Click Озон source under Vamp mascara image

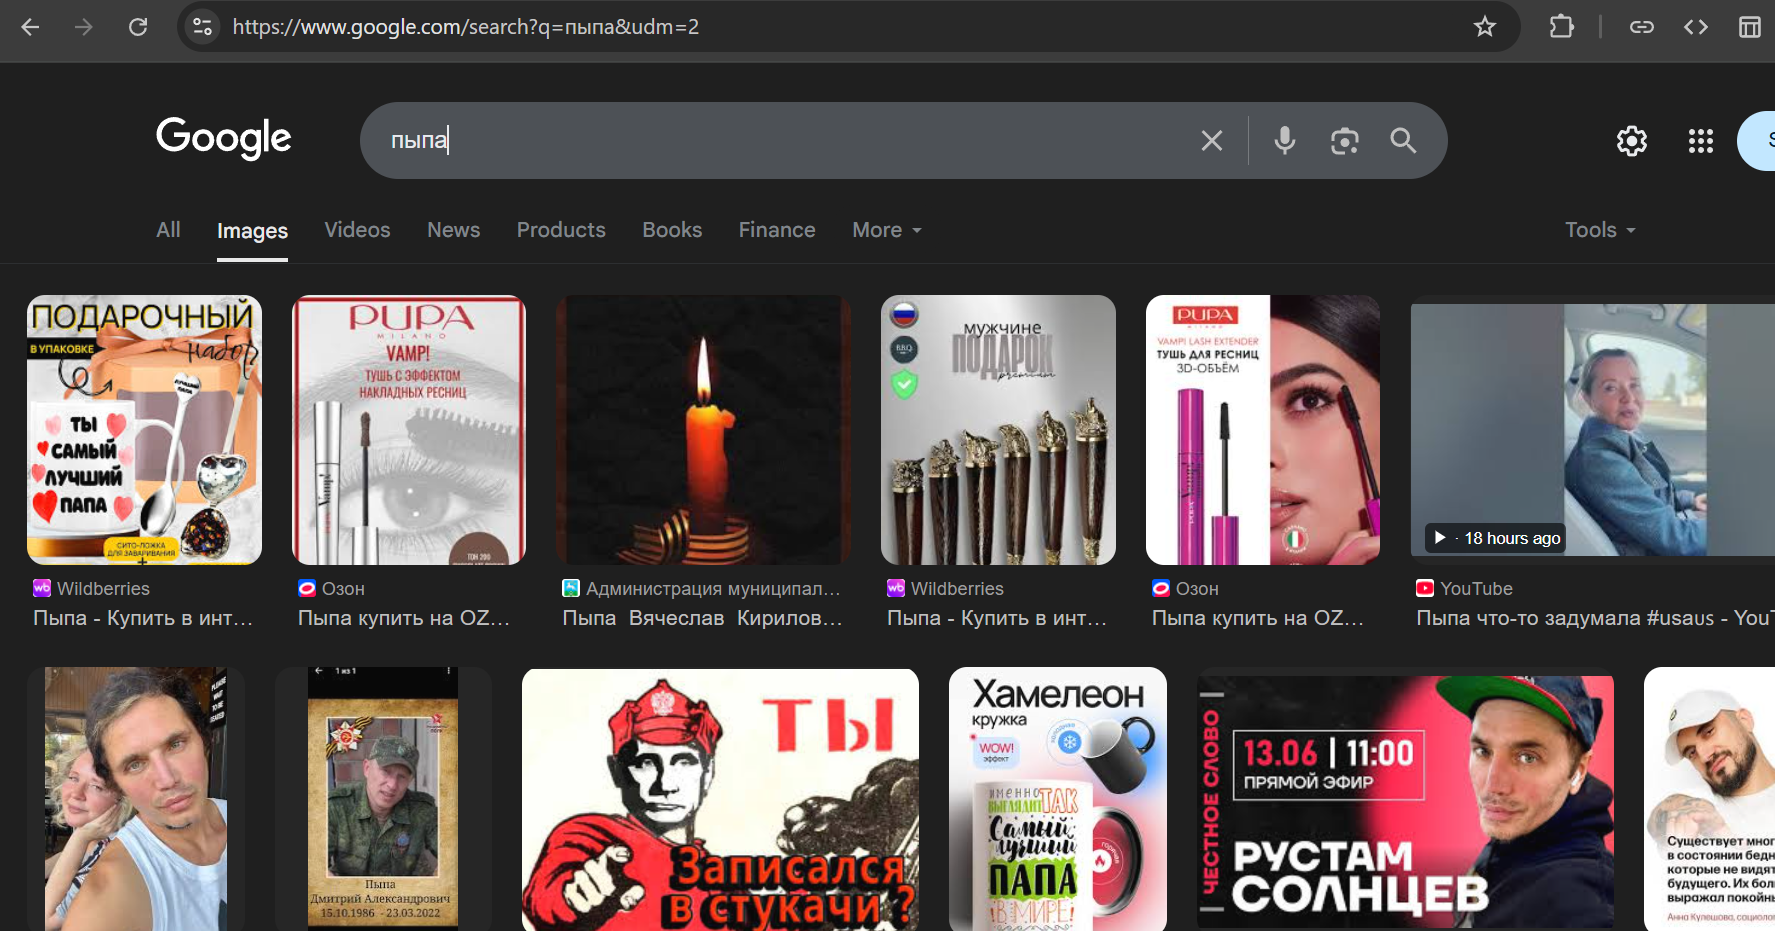tap(343, 589)
